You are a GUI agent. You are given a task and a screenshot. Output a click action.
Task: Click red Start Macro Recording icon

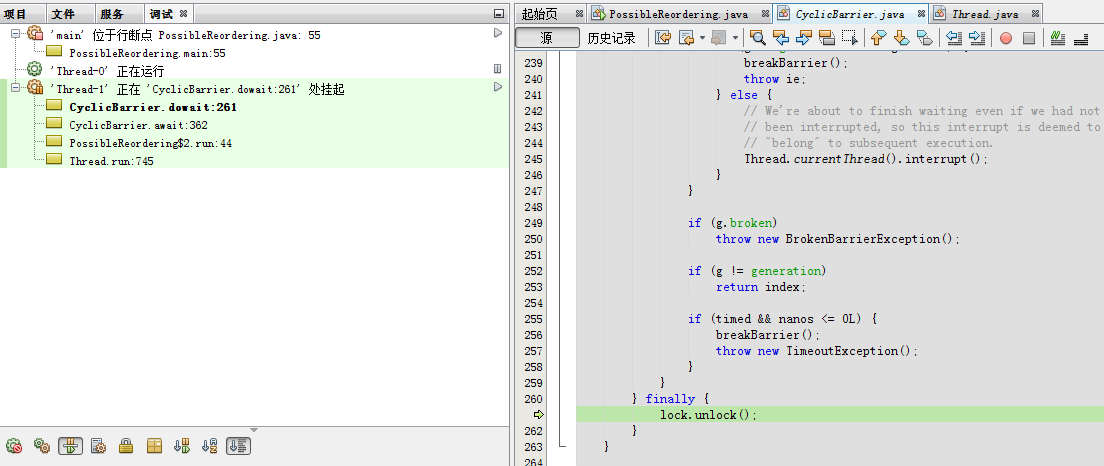click(x=1005, y=39)
